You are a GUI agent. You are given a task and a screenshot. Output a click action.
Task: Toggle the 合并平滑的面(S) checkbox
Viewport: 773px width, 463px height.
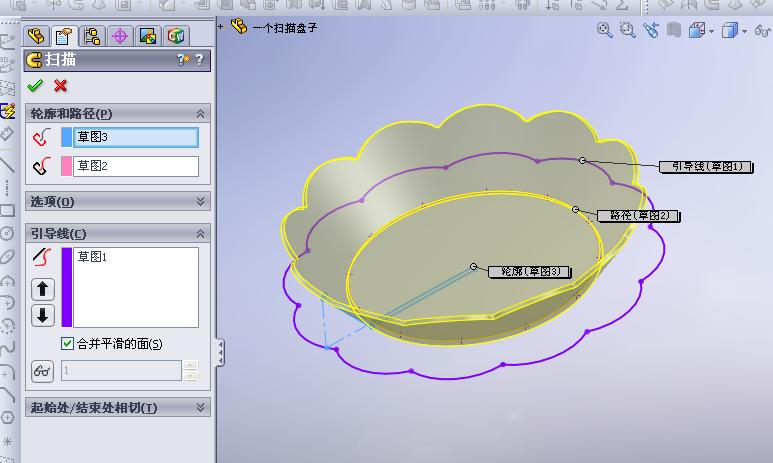coord(68,344)
